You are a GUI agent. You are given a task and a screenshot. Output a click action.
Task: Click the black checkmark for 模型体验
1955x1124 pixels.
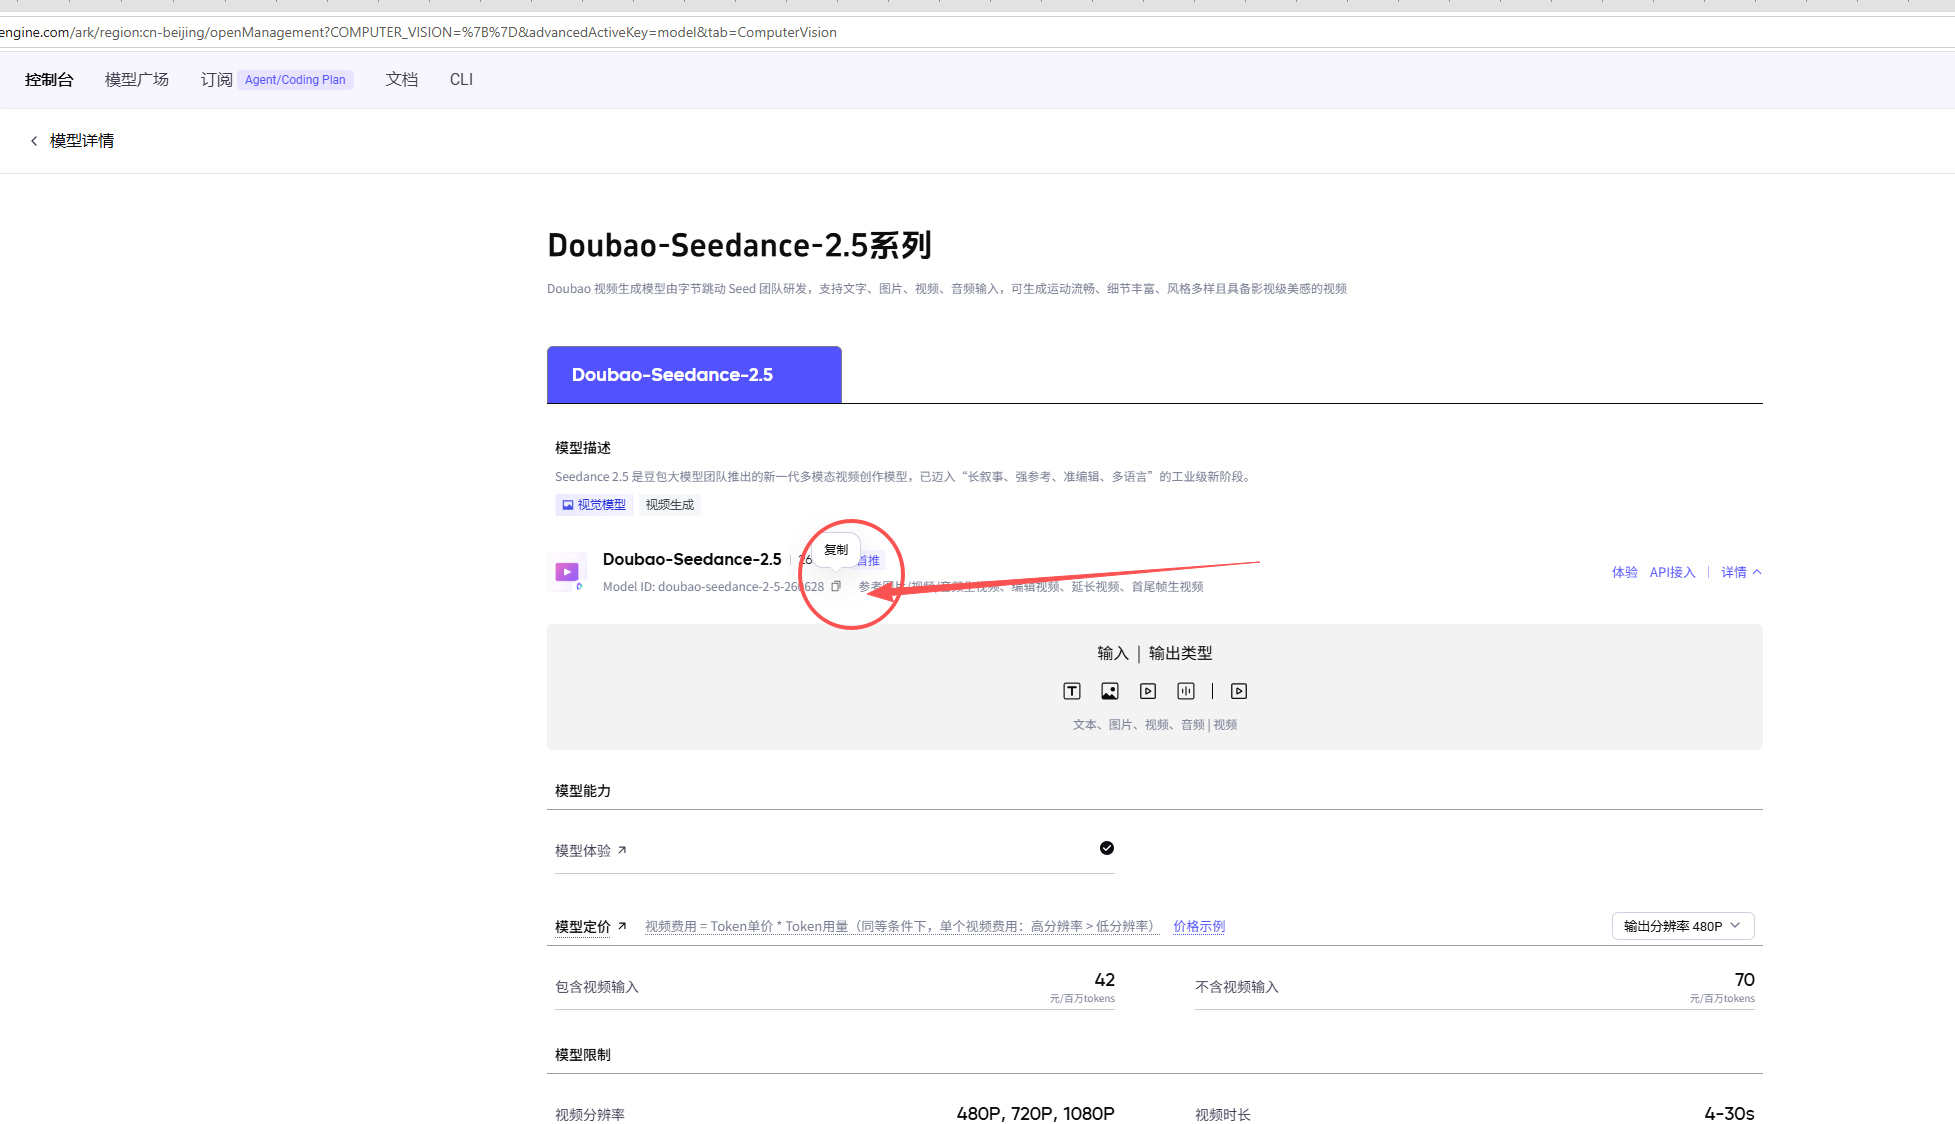[1107, 848]
